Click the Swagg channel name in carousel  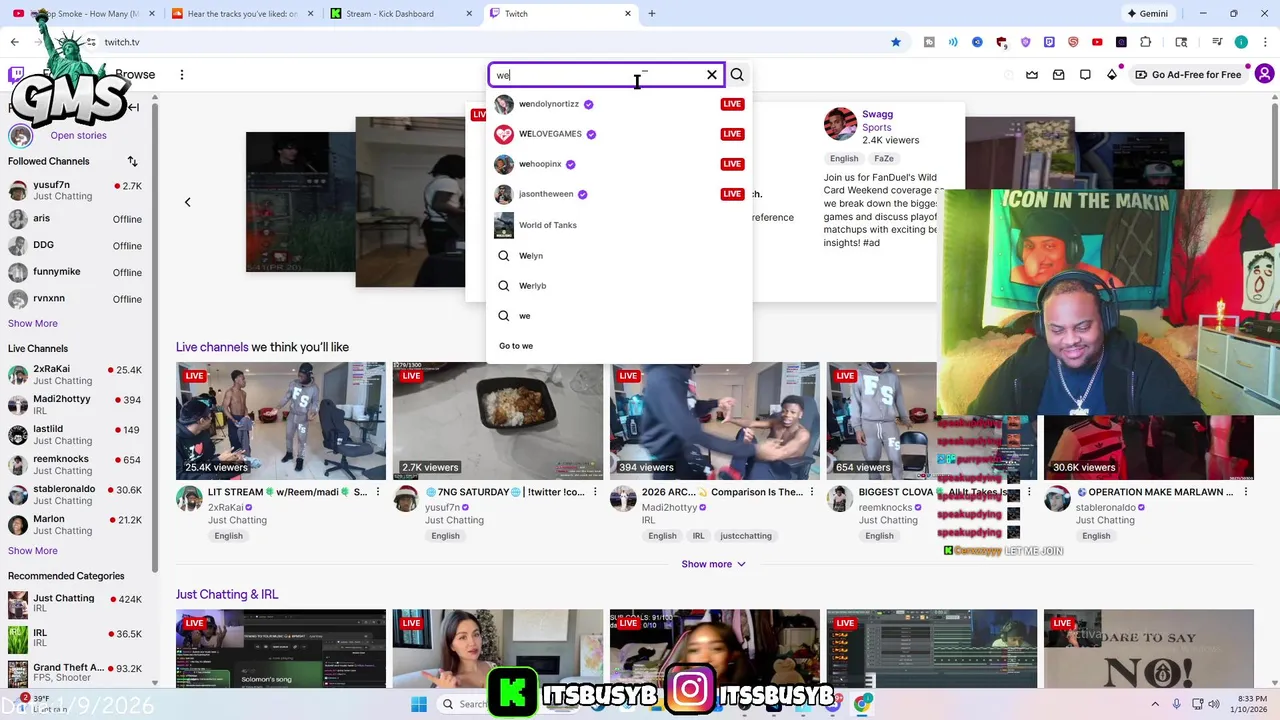point(877,114)
